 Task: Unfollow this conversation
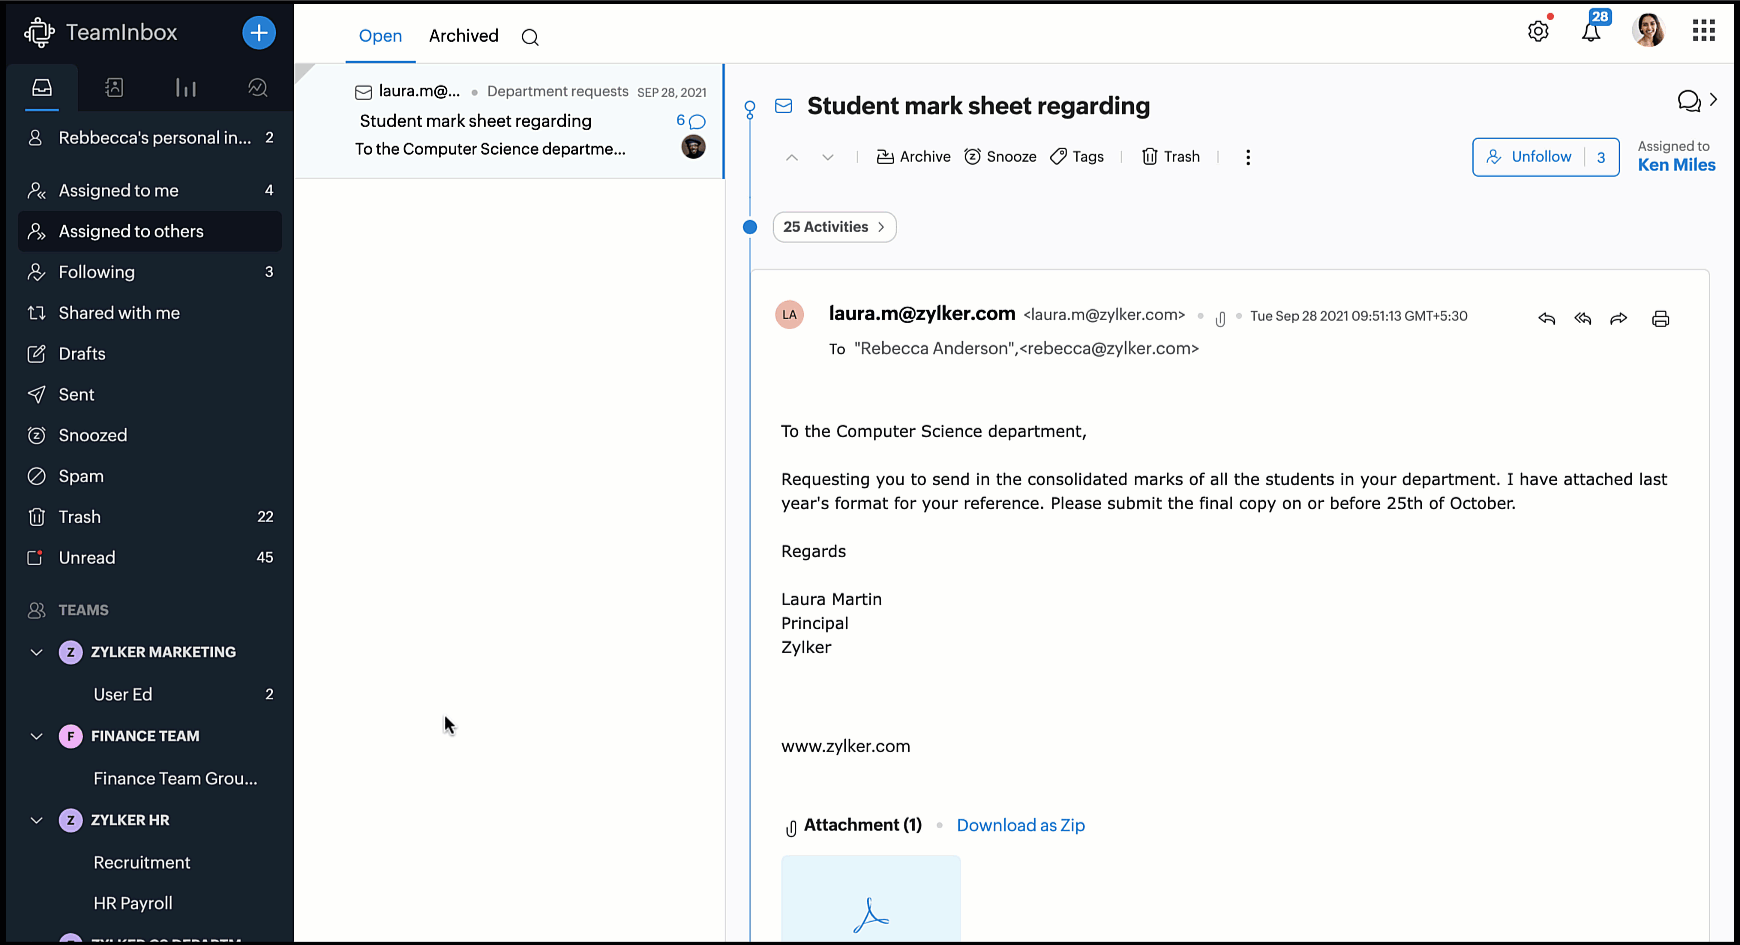coord(1530,157)
